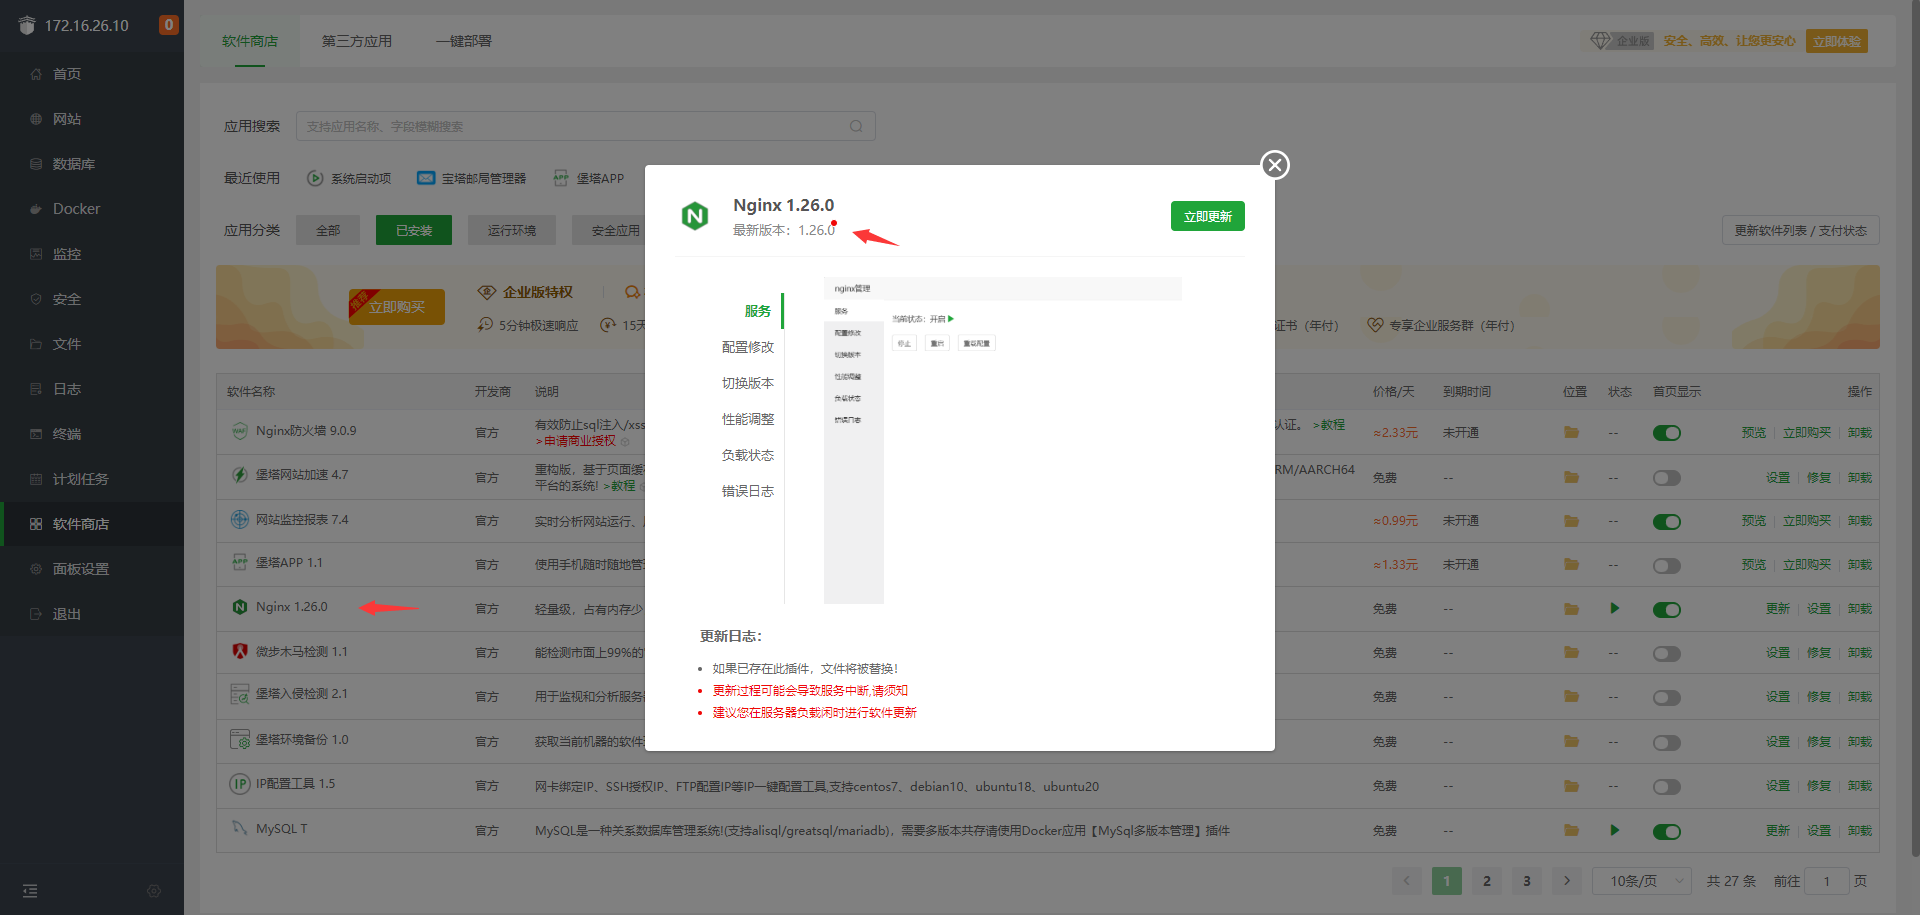
Task: Close the Nginx update dialog
Action: click(1274, 165)
